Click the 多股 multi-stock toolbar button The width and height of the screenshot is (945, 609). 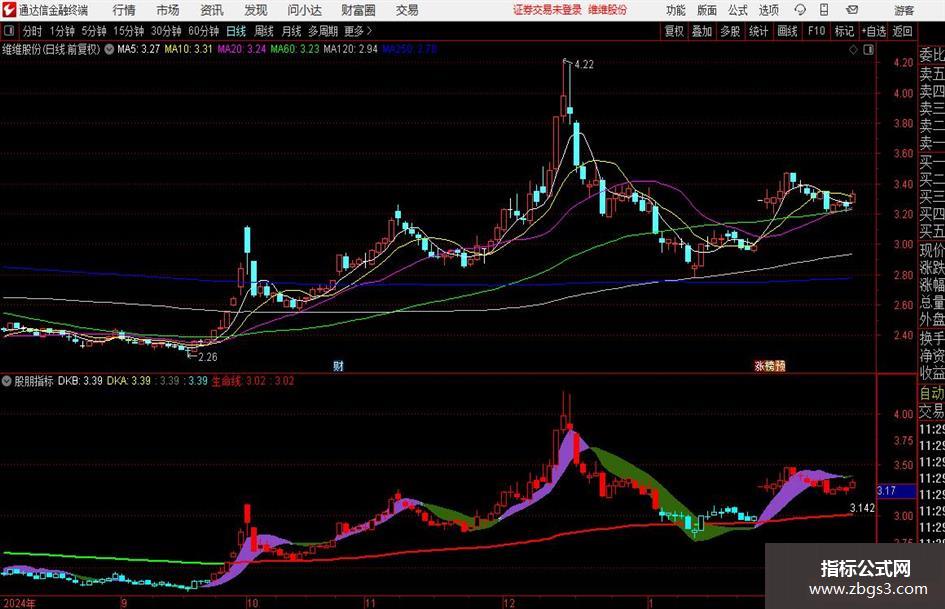point(730,31)
